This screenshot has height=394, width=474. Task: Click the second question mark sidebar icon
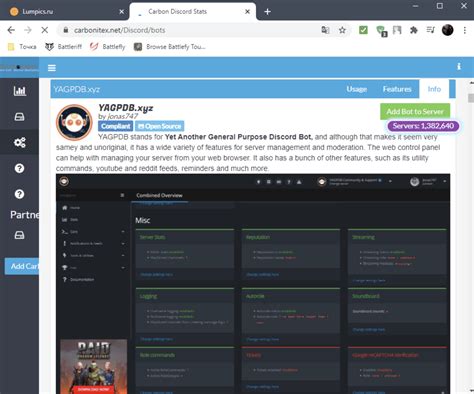[x=19, y=194]
